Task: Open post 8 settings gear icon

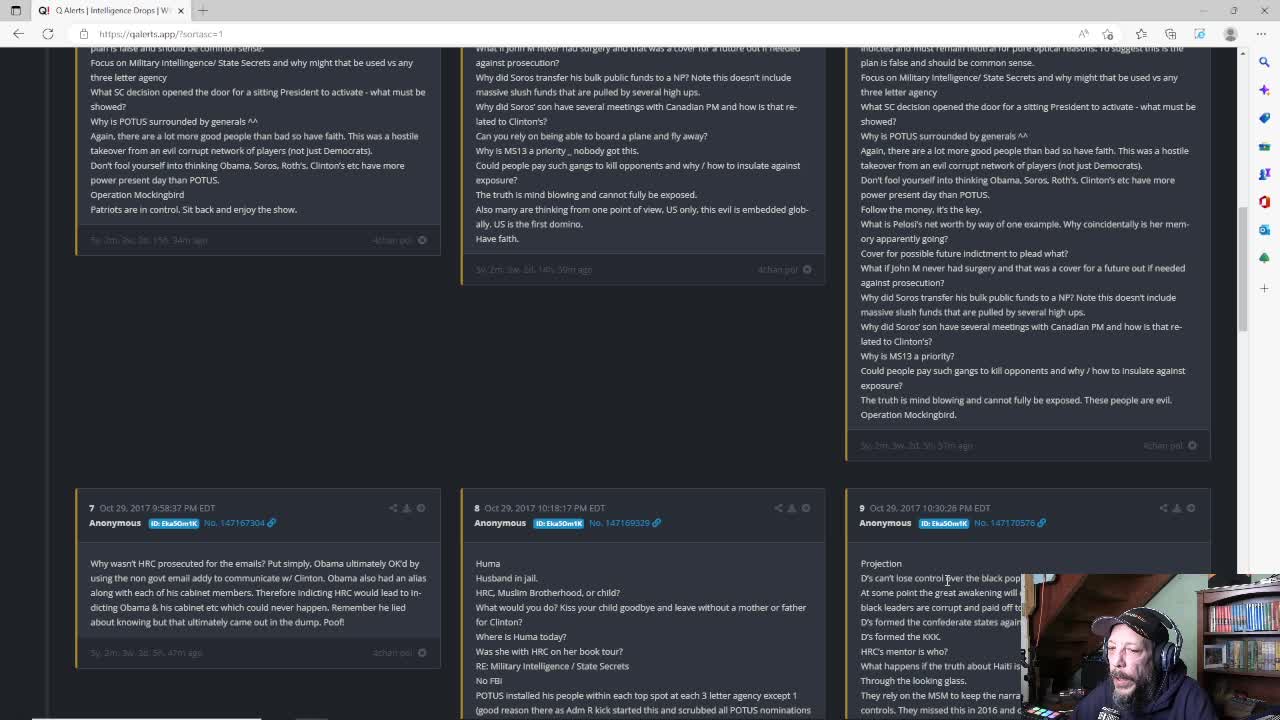Action: 806,508
